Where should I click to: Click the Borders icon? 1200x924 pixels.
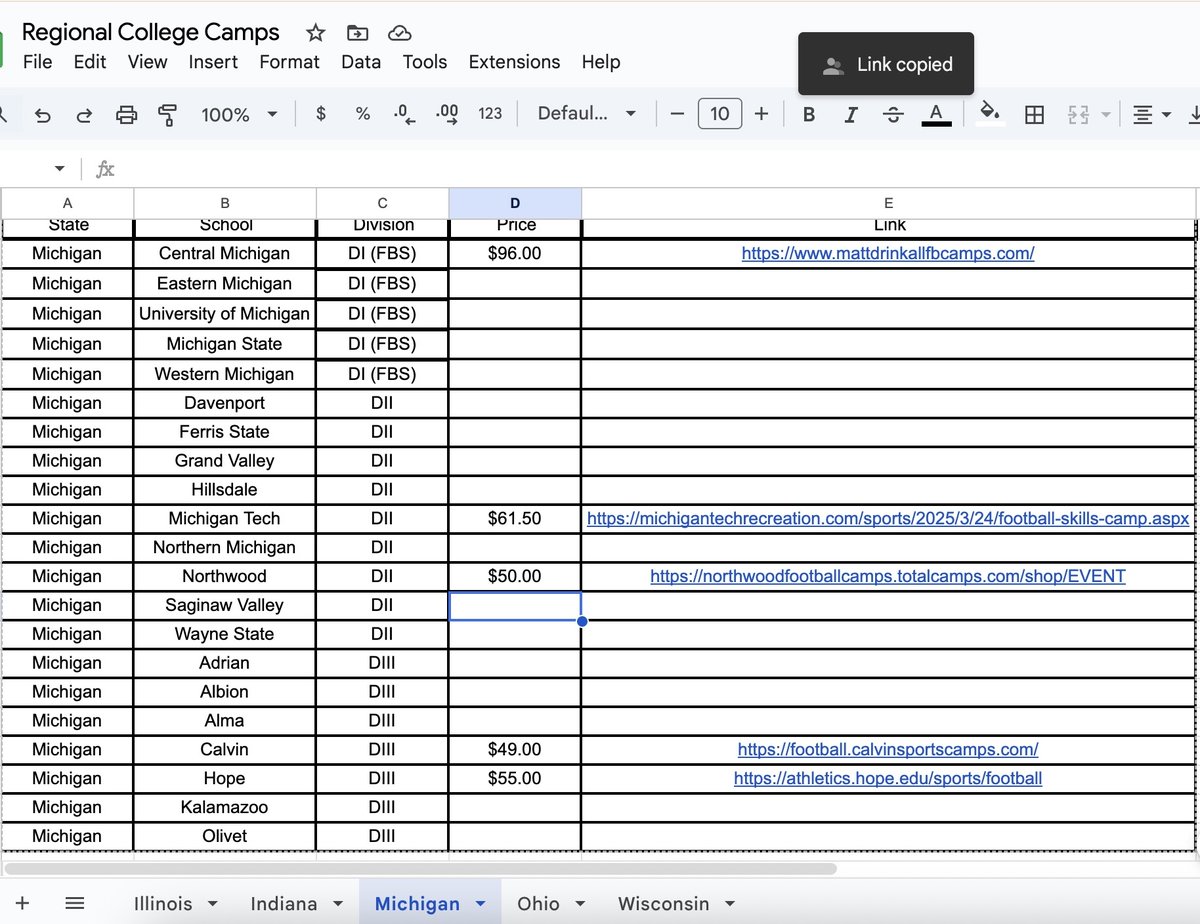(x=1035, y=114)
